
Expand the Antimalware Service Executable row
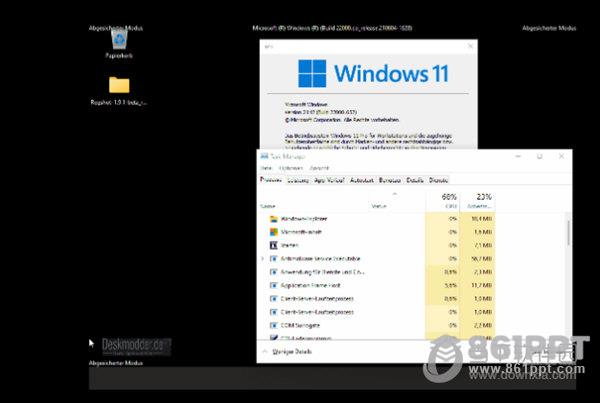click(x=262, y=259)
